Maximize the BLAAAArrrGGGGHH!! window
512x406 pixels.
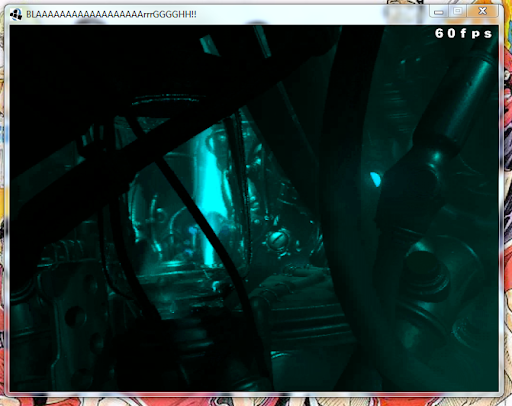[x=458, y=12]
